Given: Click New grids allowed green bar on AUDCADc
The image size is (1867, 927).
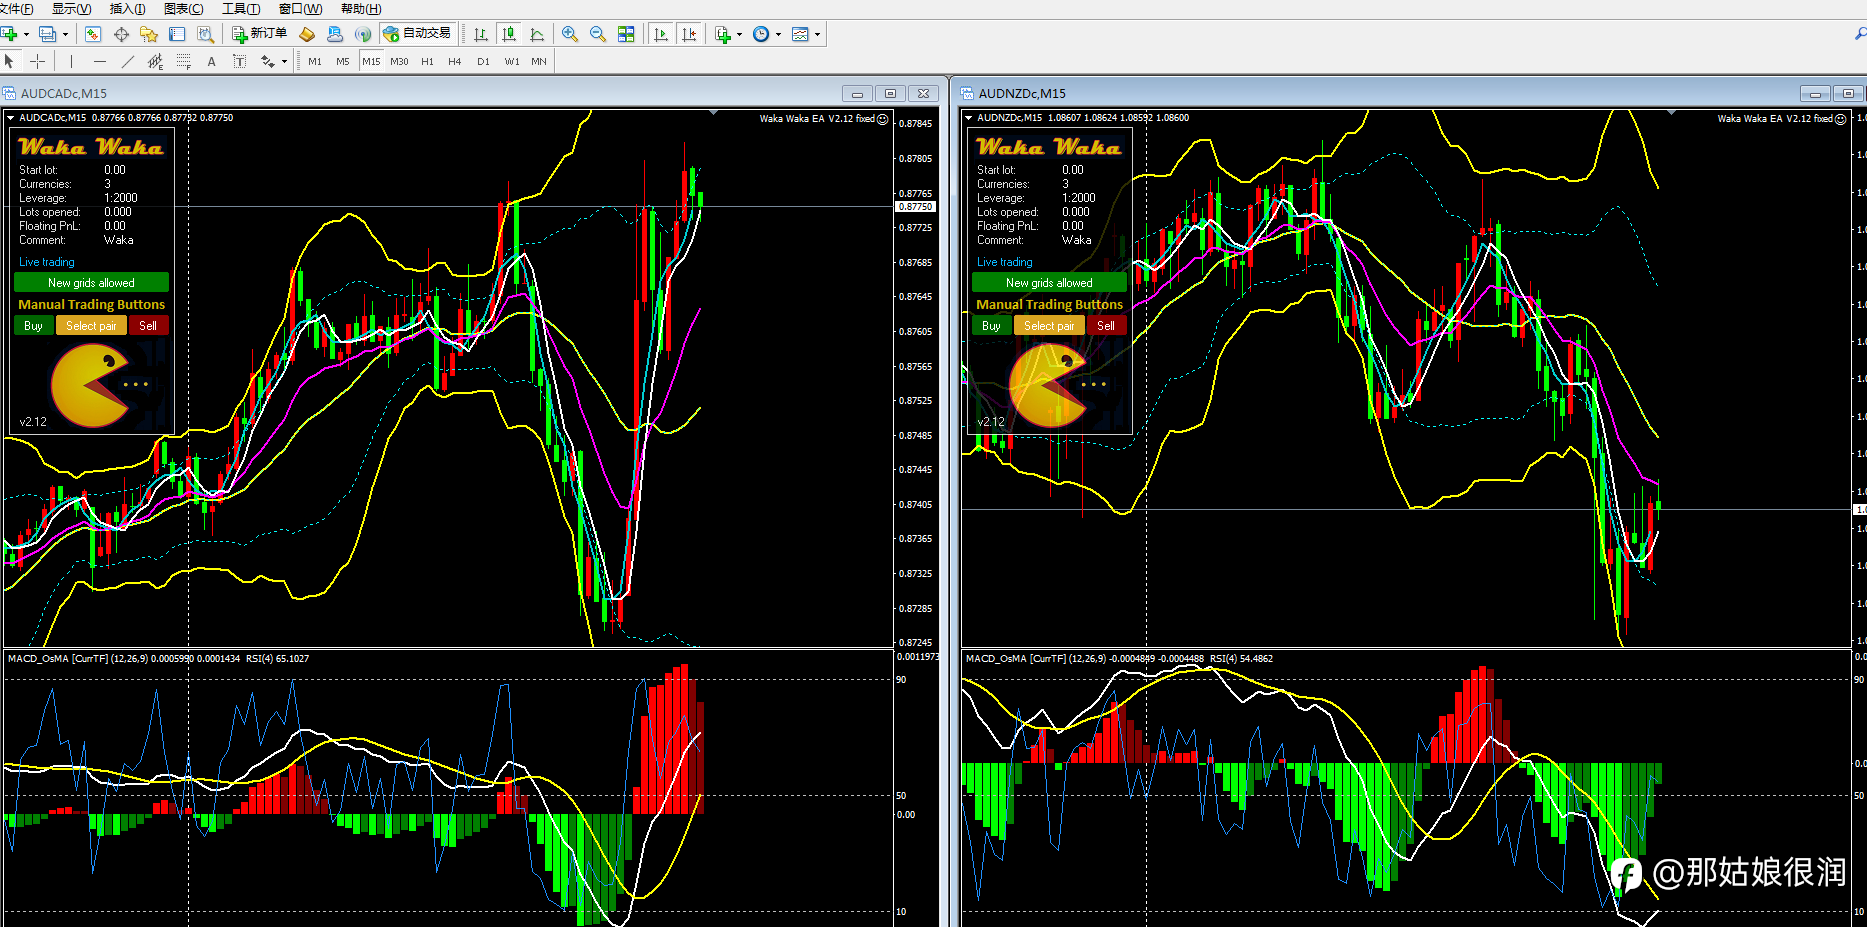Looking at the screenshot, I should pos(91,283).
